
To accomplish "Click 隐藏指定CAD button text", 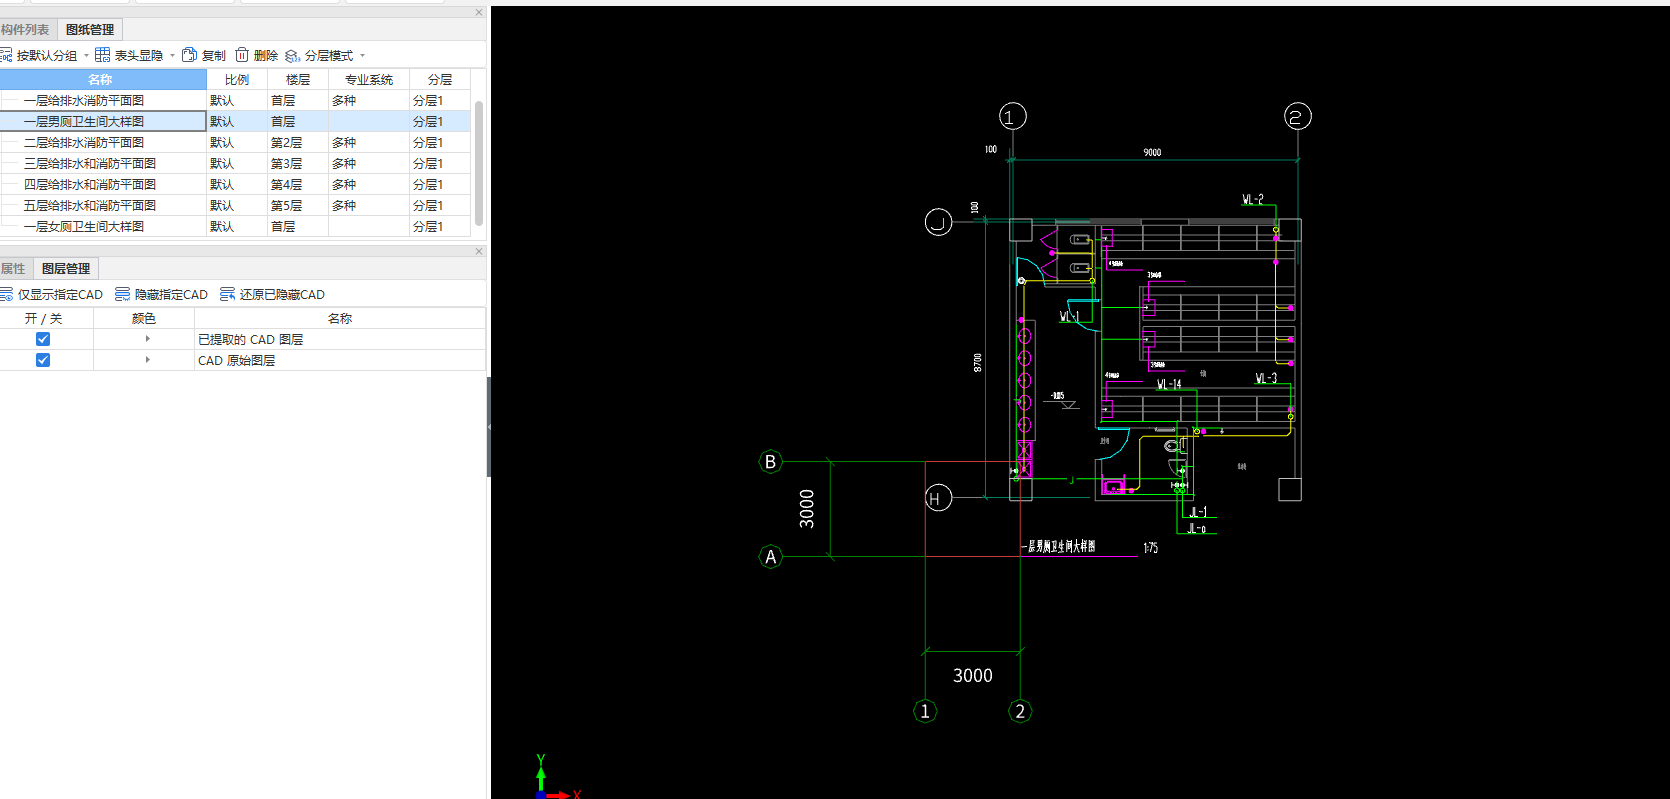I will [171, 295].
